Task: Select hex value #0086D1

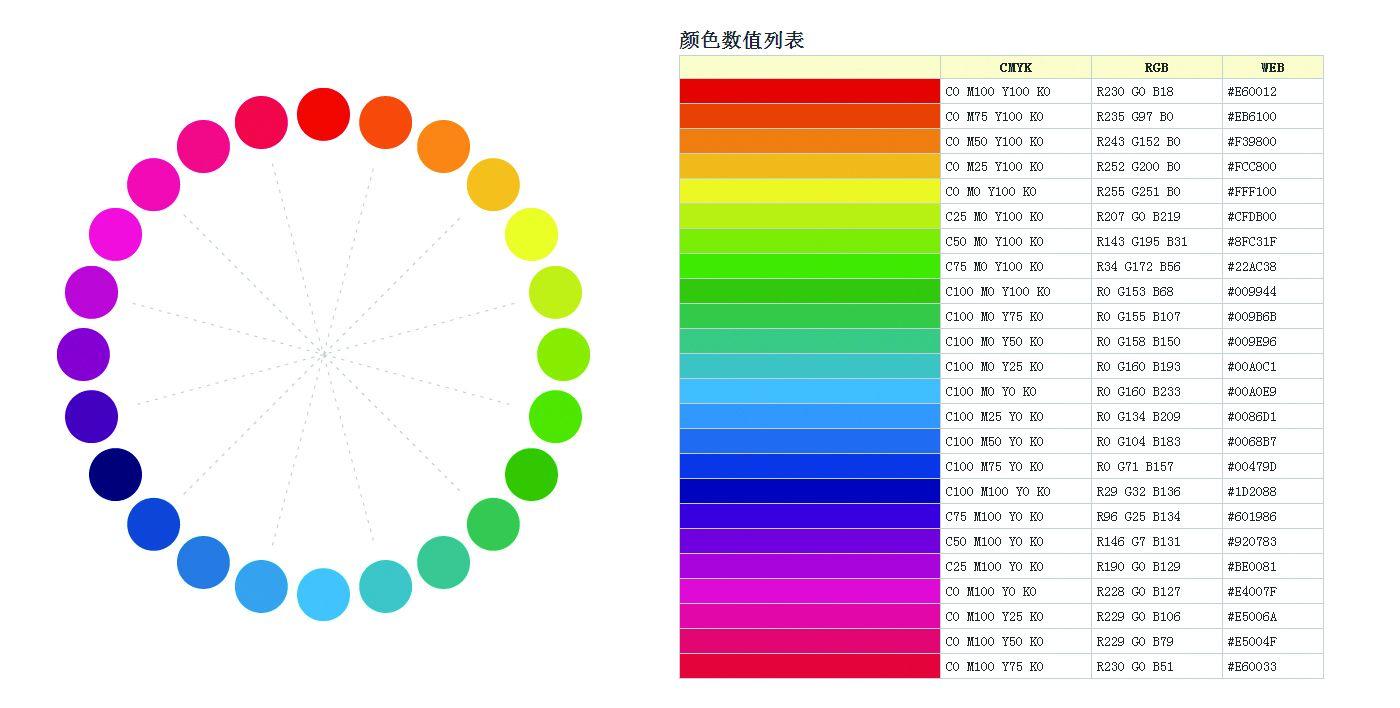Action: (x=1252, y=417)
